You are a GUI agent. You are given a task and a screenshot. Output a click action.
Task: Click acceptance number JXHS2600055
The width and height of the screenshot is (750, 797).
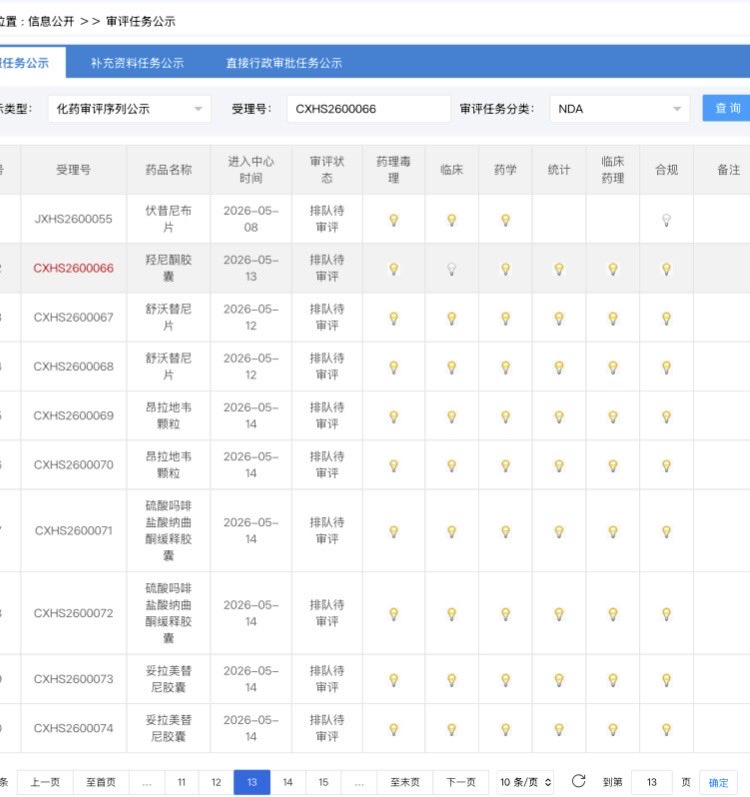click(x=74, y=219)
